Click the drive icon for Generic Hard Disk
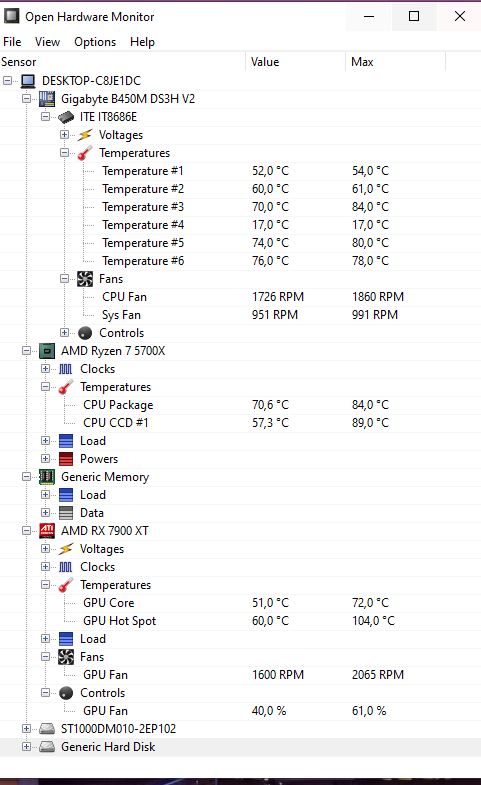Viewport: 481px width, 785px height. click(47, 746)
